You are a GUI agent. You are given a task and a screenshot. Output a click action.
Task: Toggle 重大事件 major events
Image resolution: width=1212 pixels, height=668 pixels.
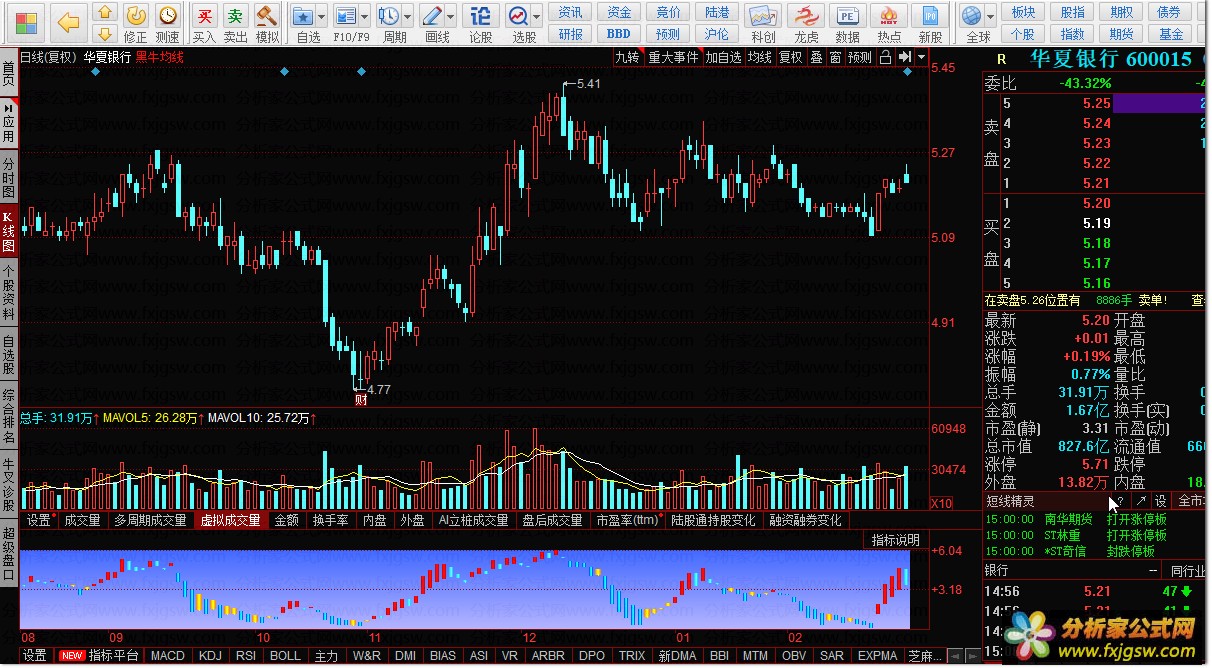coord(673,57)
